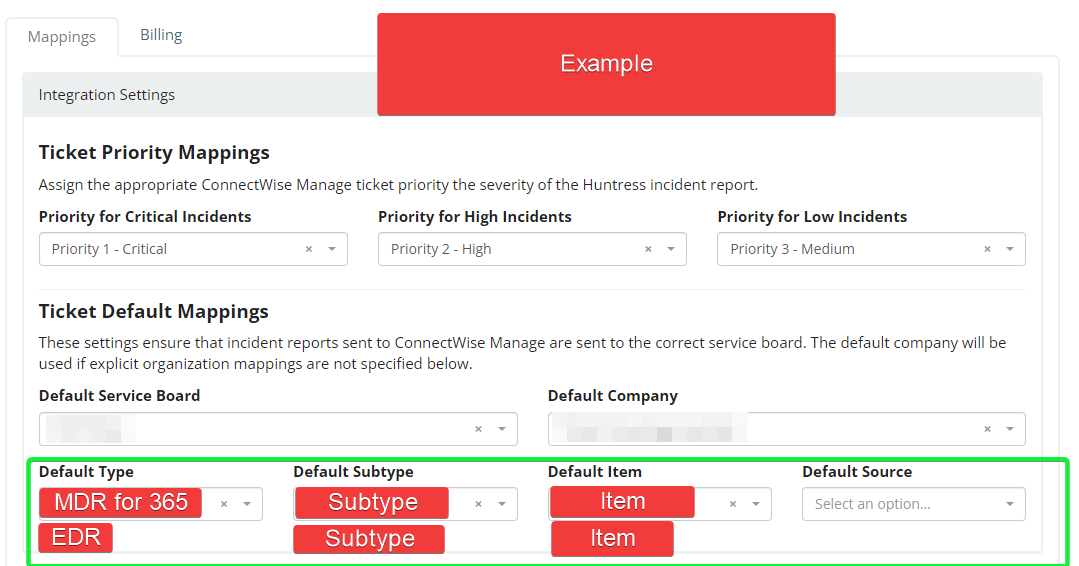Expand the Default Type dropdown arrow
Viewport: 1079px width, 566px height.
pos(247,504)
